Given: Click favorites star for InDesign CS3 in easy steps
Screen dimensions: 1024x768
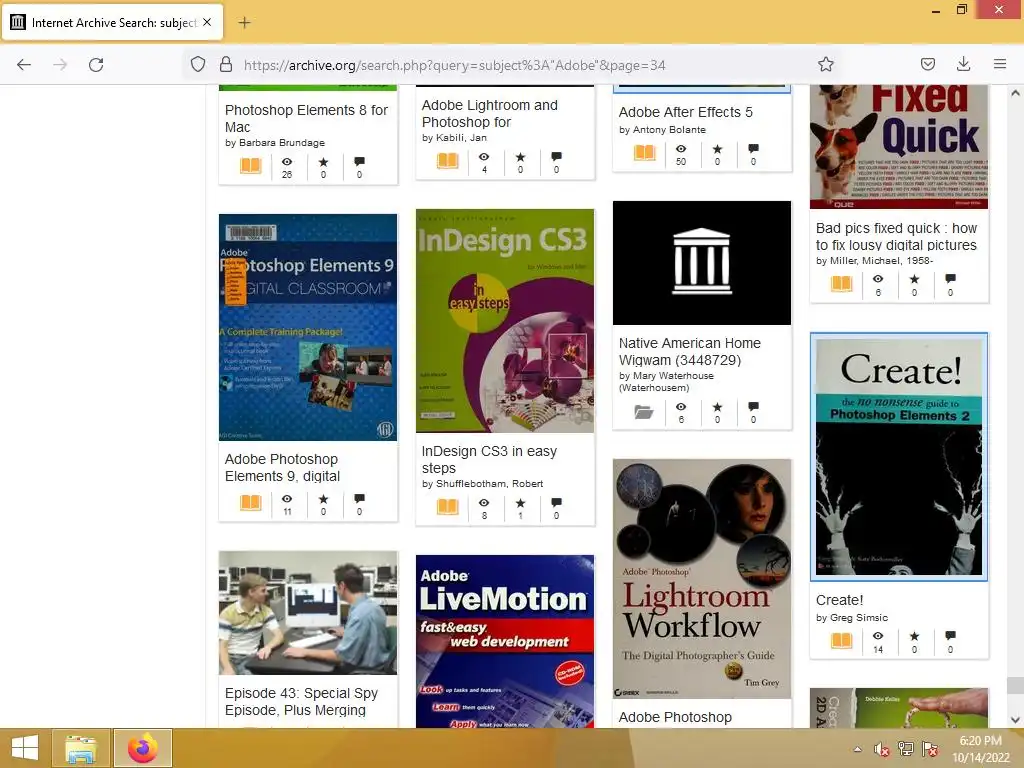Looking at the screenshot, I should point(520,503).
